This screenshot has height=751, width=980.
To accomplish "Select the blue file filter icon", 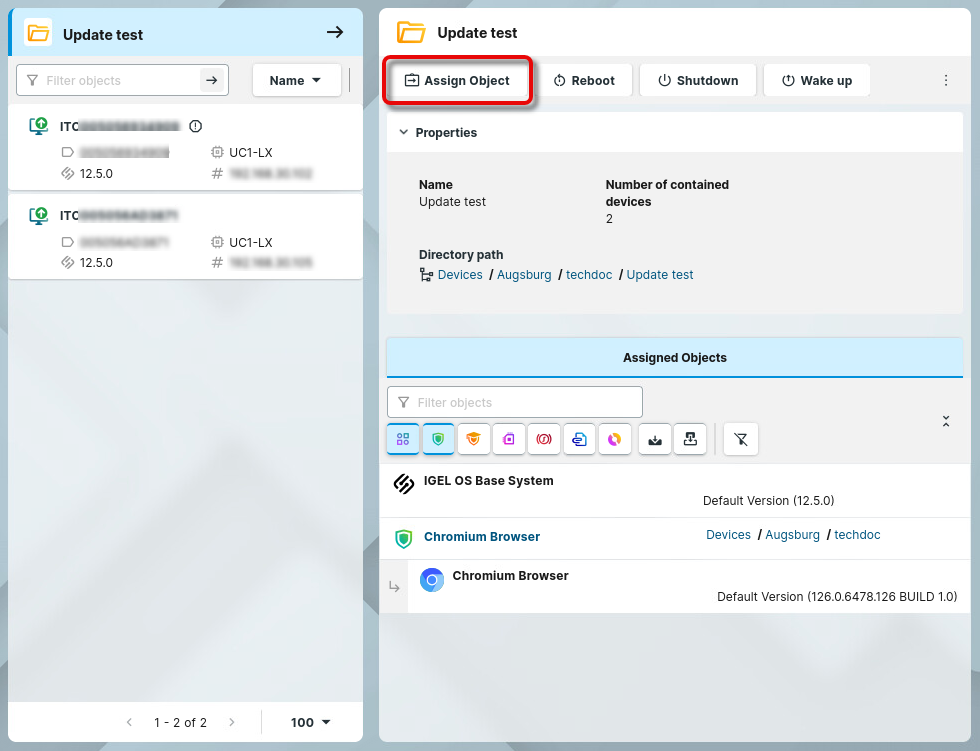I will pos(579,439).
